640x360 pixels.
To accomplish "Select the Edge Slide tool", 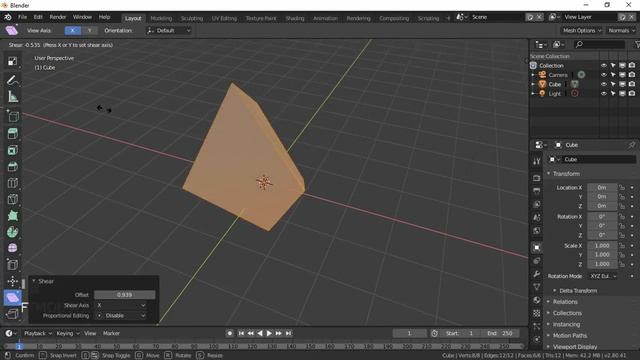I will coord(13,264).
